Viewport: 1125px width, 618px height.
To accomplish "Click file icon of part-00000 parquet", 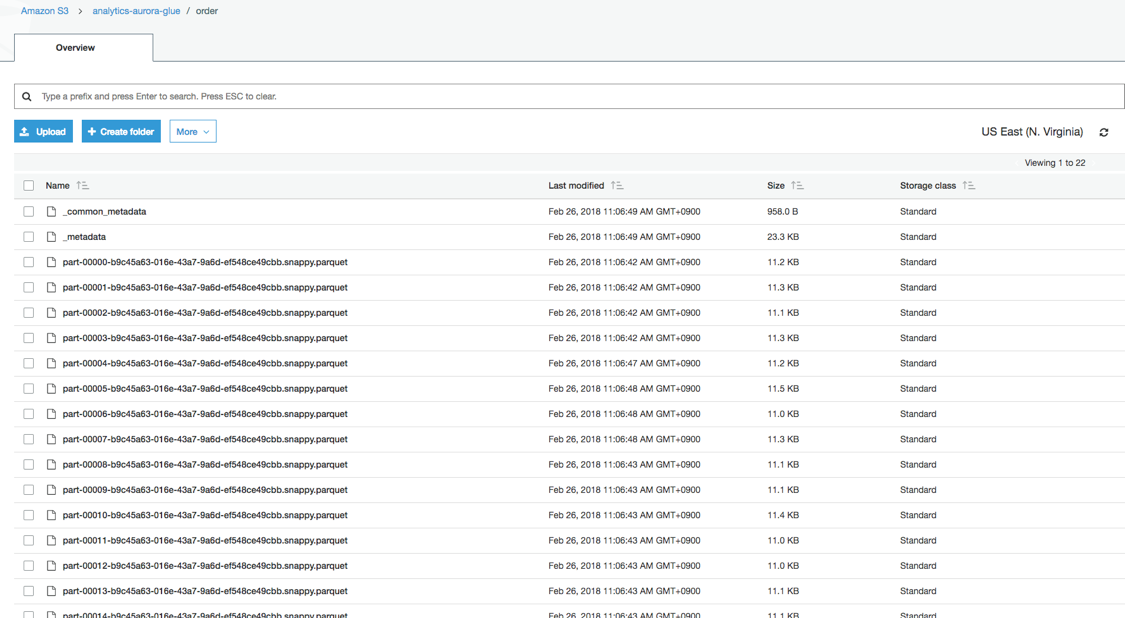I will click(x=51, y=262).
